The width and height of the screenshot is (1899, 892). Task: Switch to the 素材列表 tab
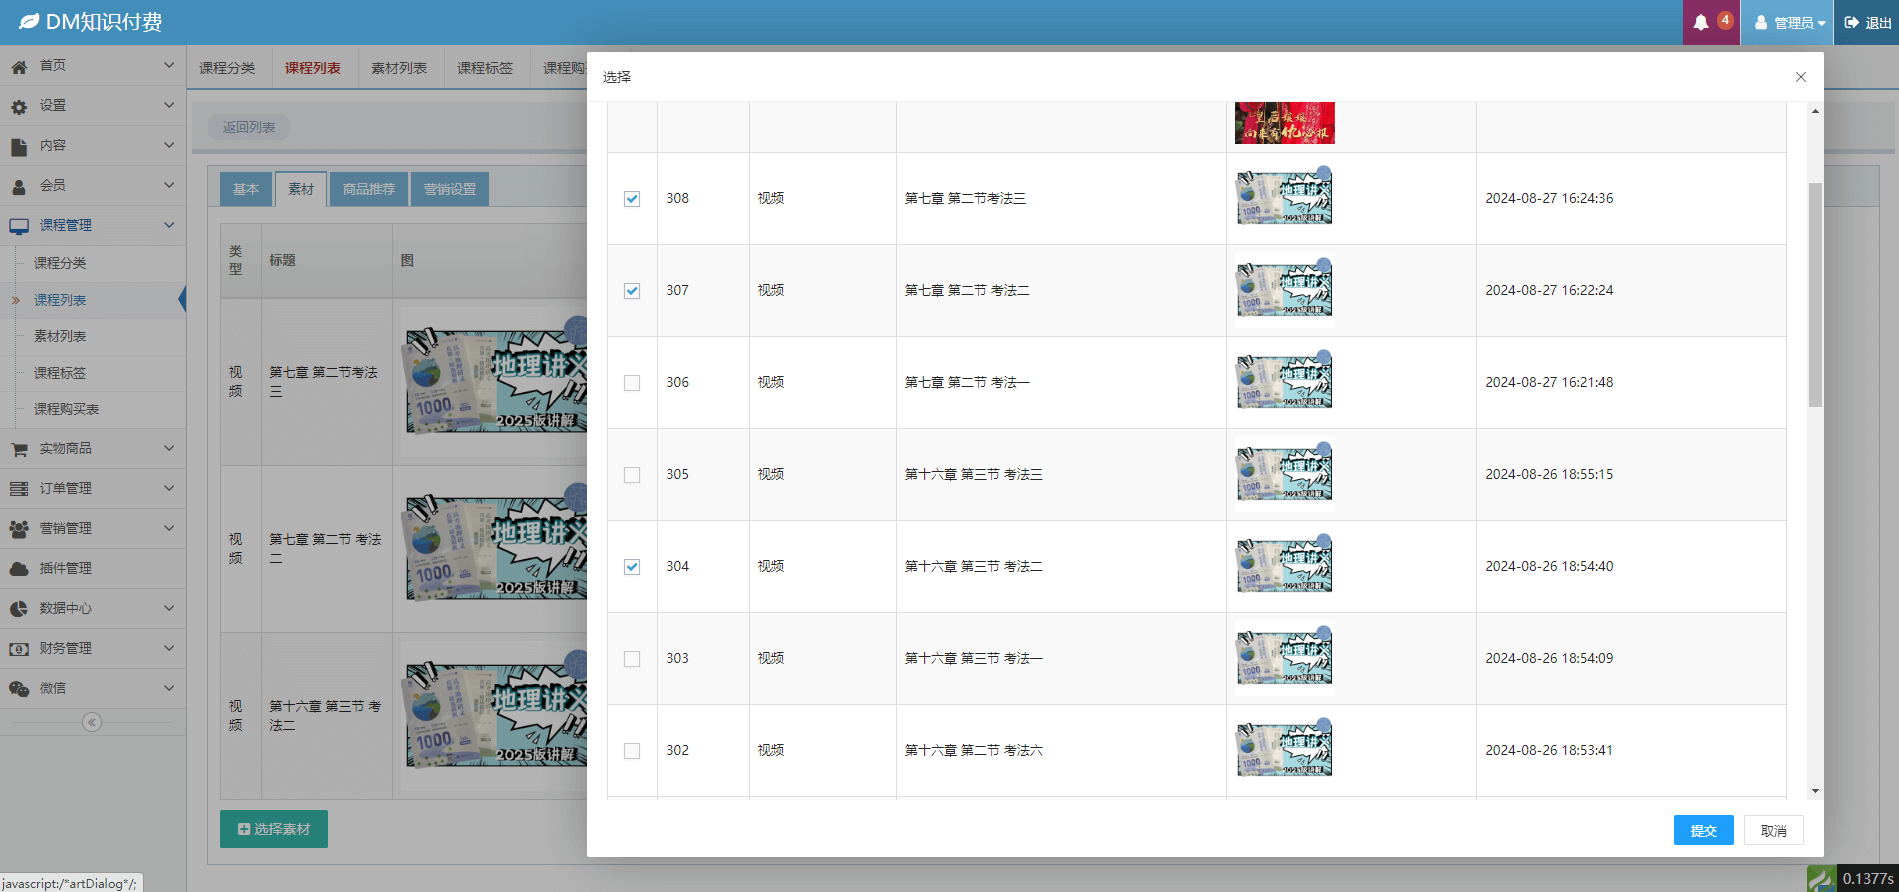click(x=399, y=68)
